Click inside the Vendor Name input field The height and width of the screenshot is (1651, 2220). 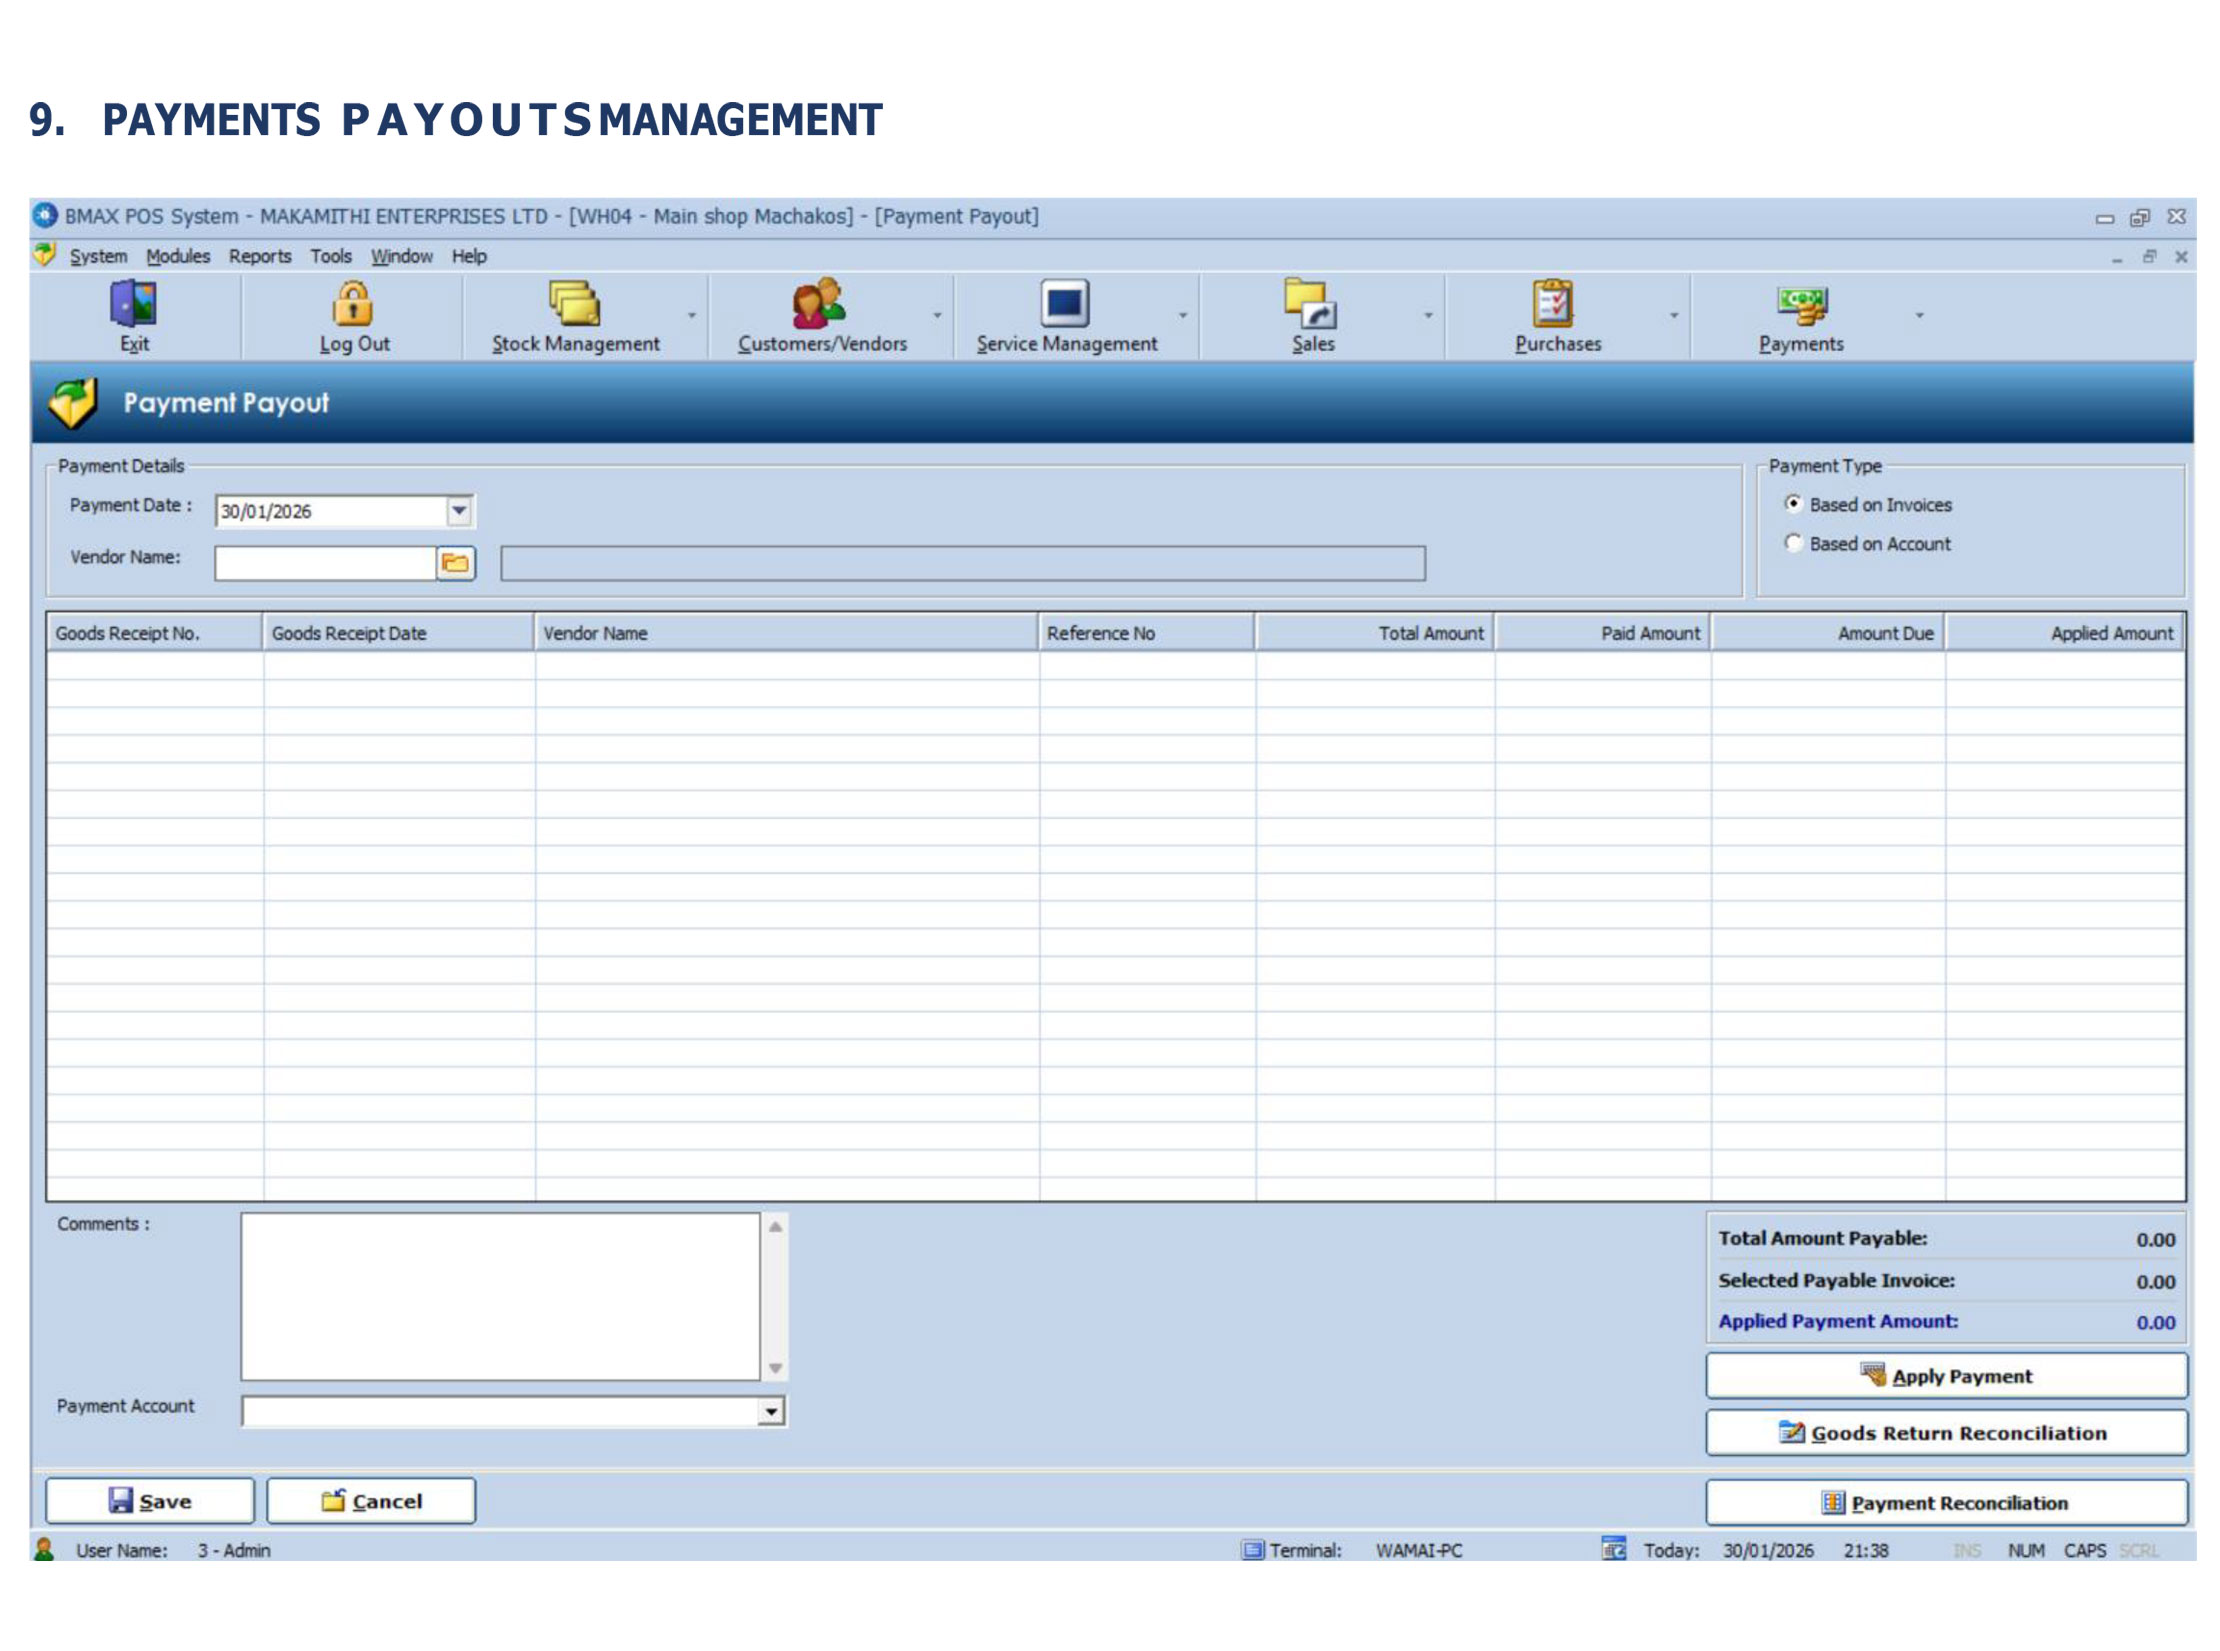[x=325, y=563]
